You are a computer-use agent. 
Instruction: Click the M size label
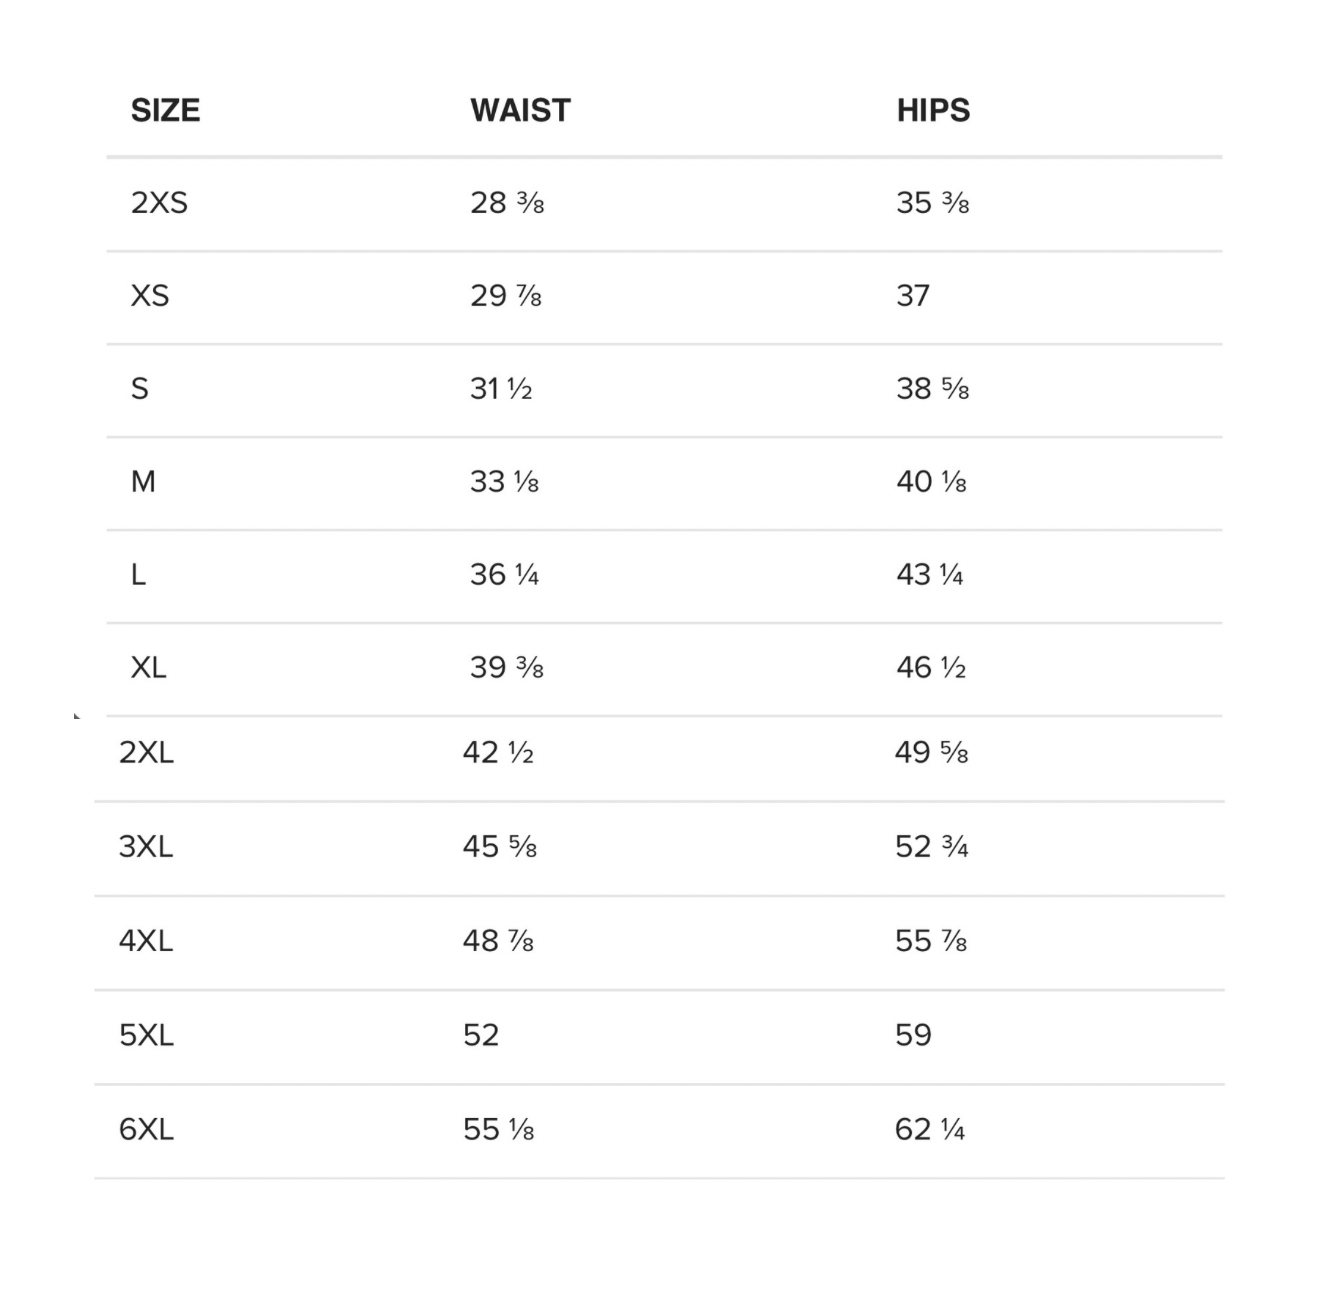point(143,482)
